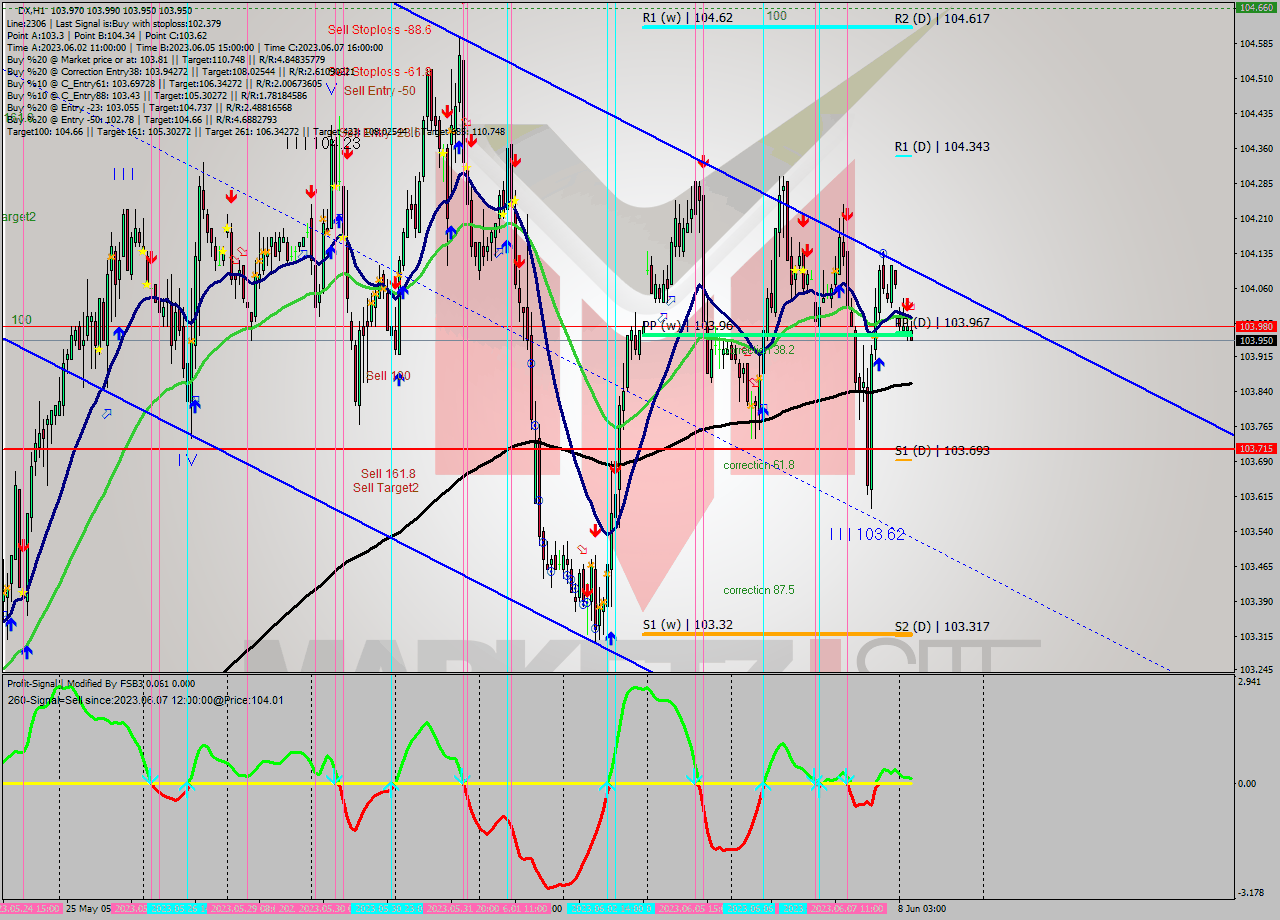Click the green 104.660 price tag on axis
Screen dimensions: 1280x920
tap(1256, 7)
